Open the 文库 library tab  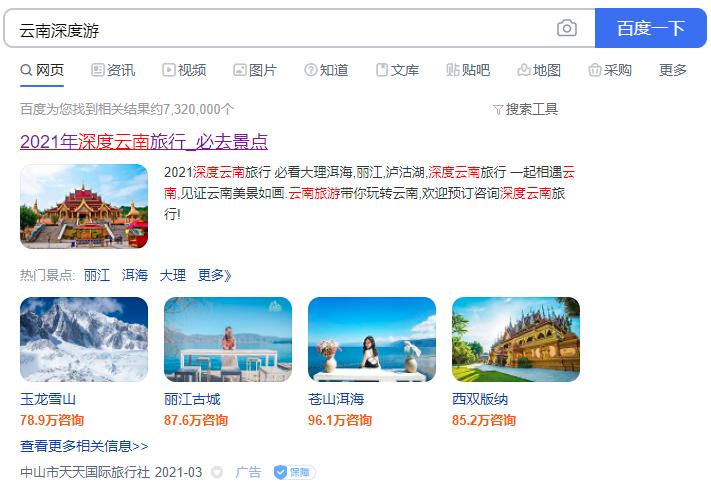coord(397,70)
